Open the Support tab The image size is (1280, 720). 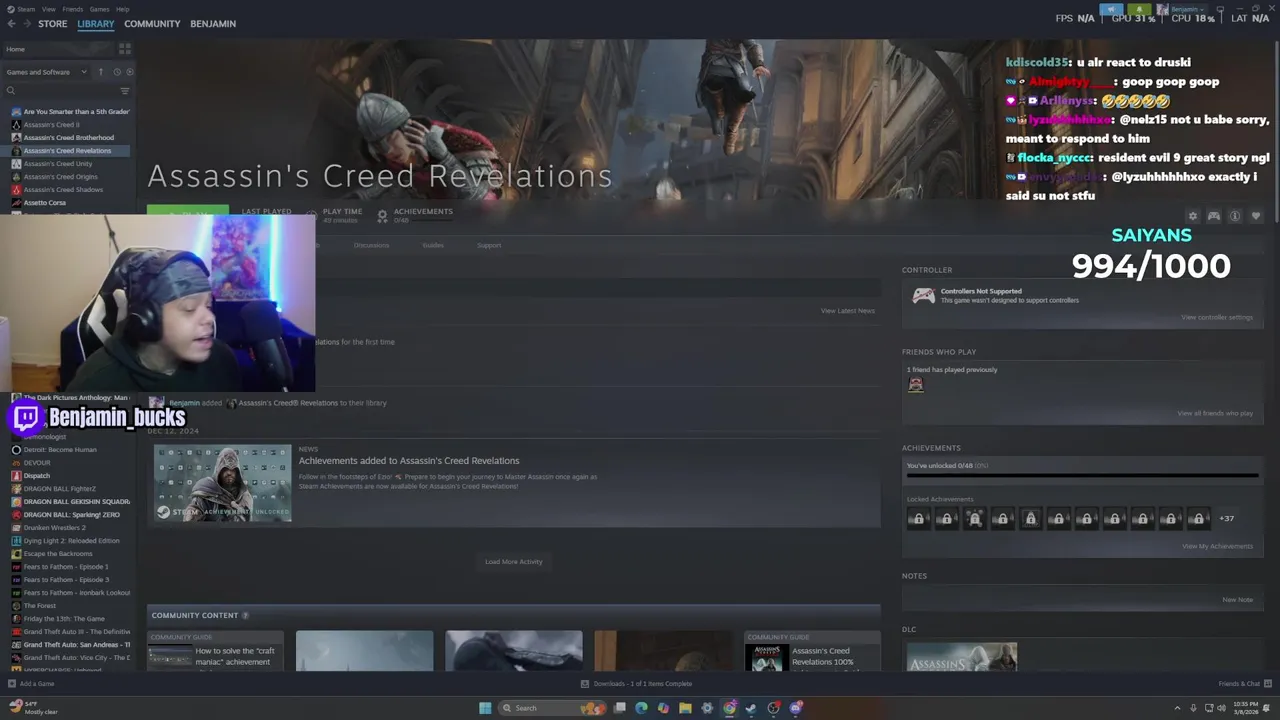click(x=489, y=245)
